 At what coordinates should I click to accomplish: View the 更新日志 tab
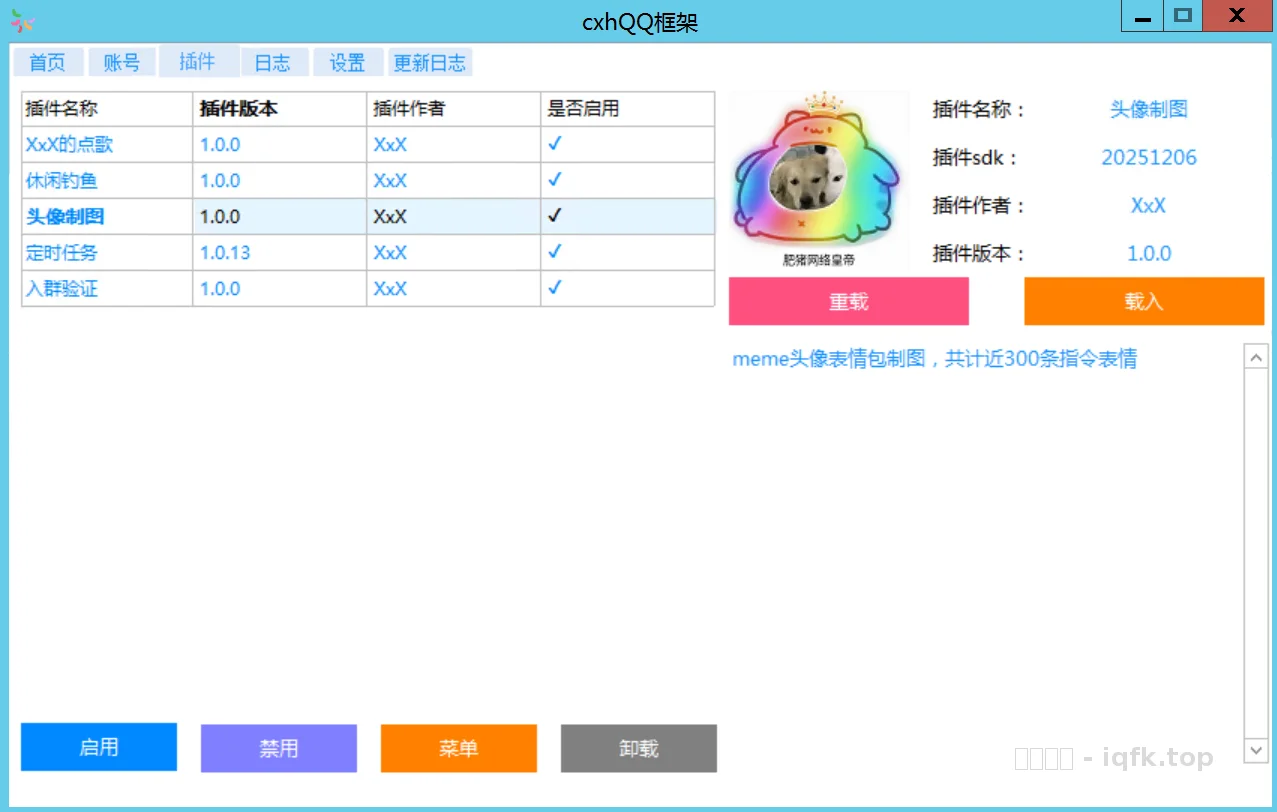tap(430, 61)
